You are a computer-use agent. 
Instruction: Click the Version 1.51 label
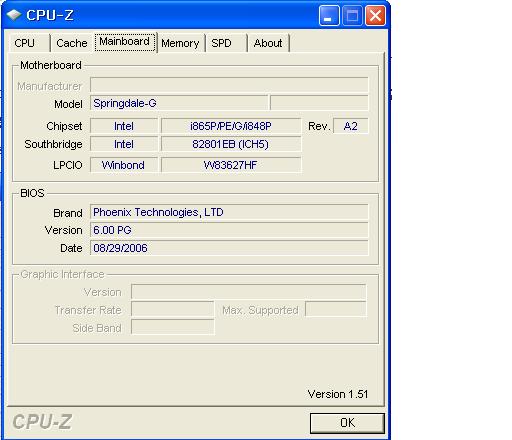click(x=338, y=394)
